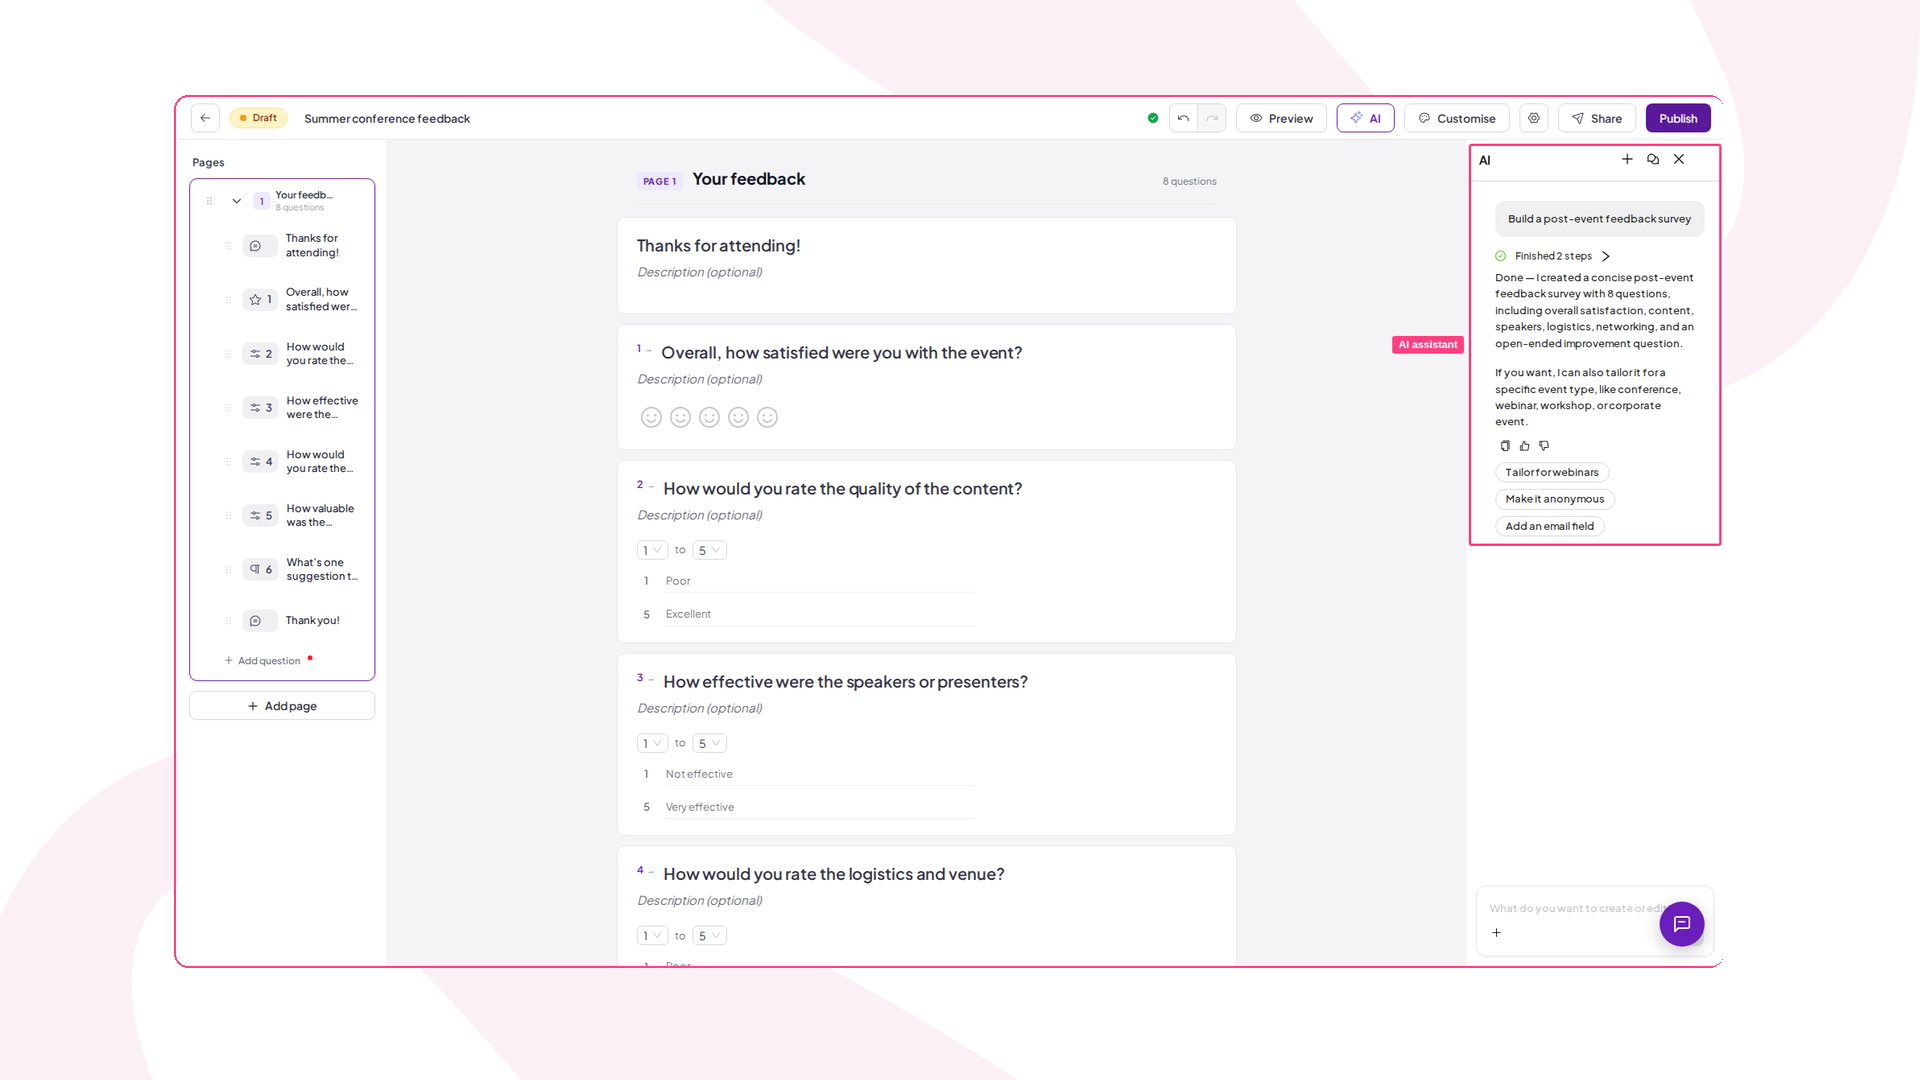Click the undo icon

[1183, 118]
